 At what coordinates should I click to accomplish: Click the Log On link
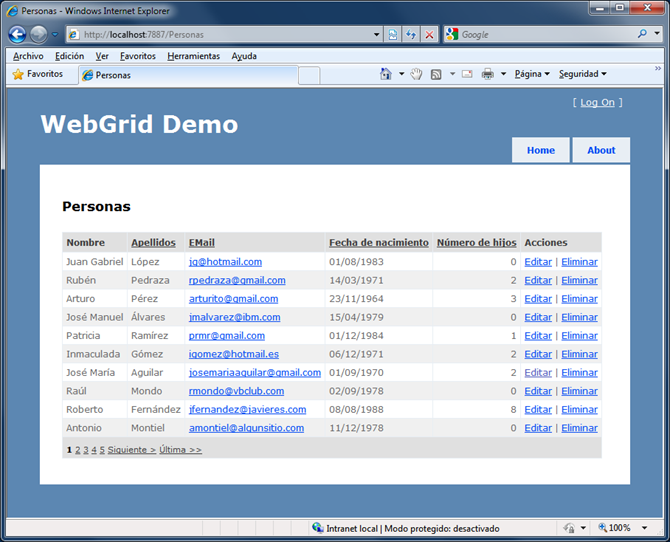pyautogui.click(x=597, y=103)
